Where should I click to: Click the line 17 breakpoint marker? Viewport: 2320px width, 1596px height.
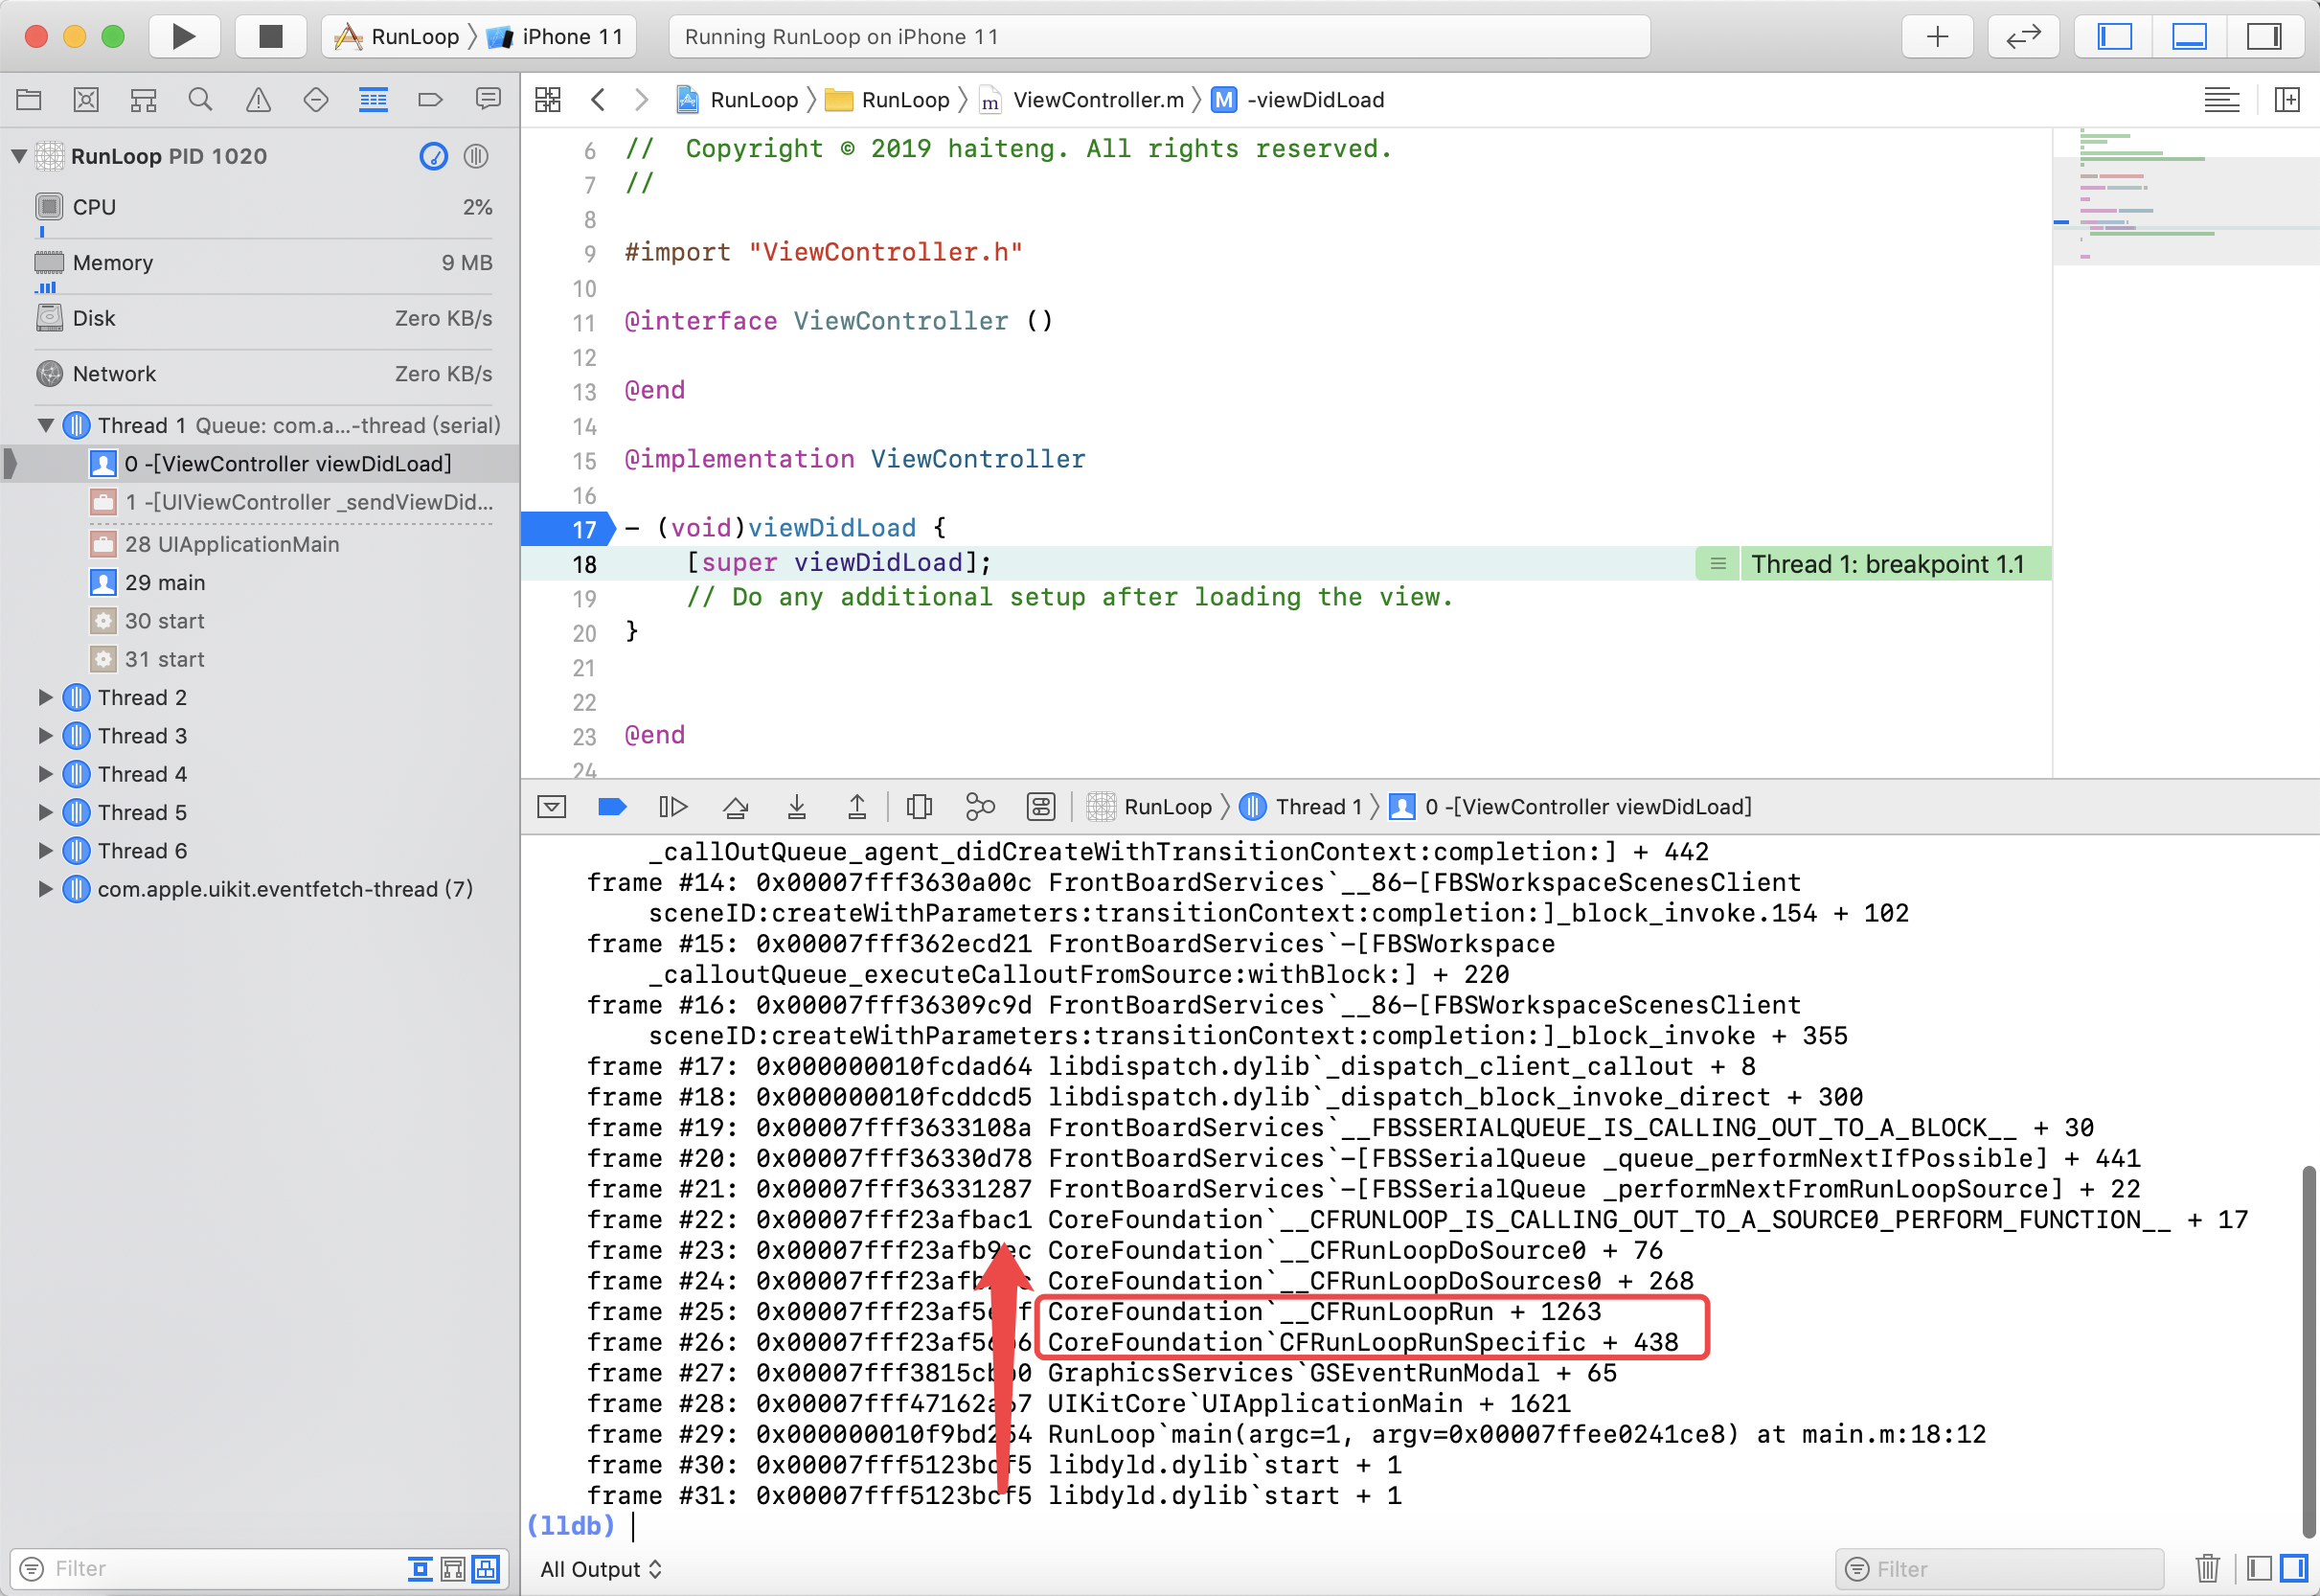570,529
